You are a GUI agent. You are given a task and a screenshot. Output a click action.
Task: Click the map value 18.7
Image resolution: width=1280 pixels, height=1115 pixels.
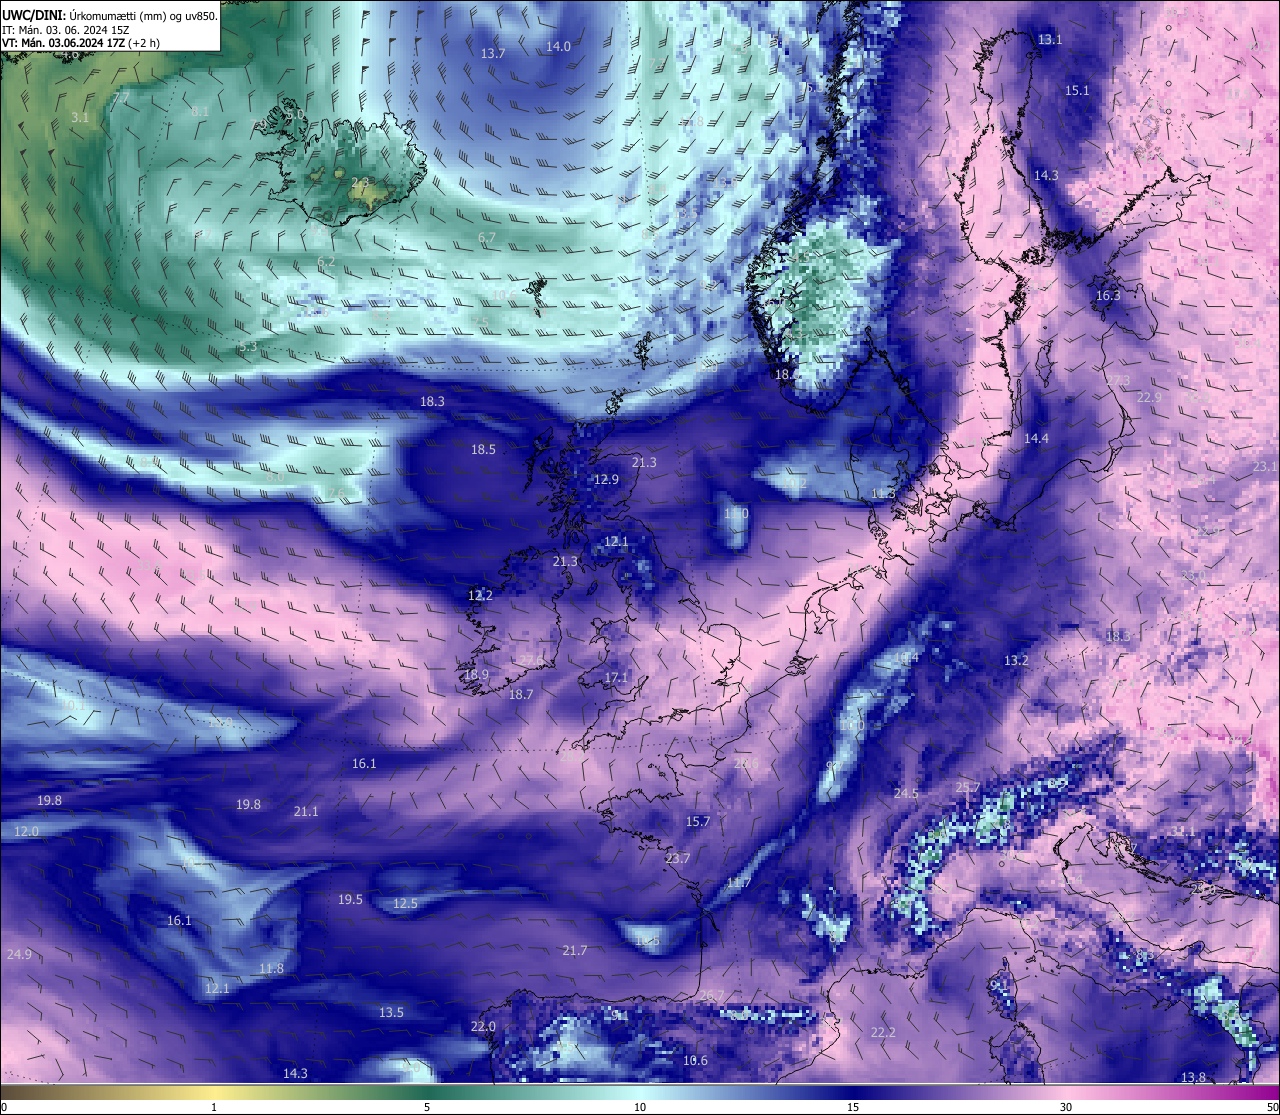(520, 694)
